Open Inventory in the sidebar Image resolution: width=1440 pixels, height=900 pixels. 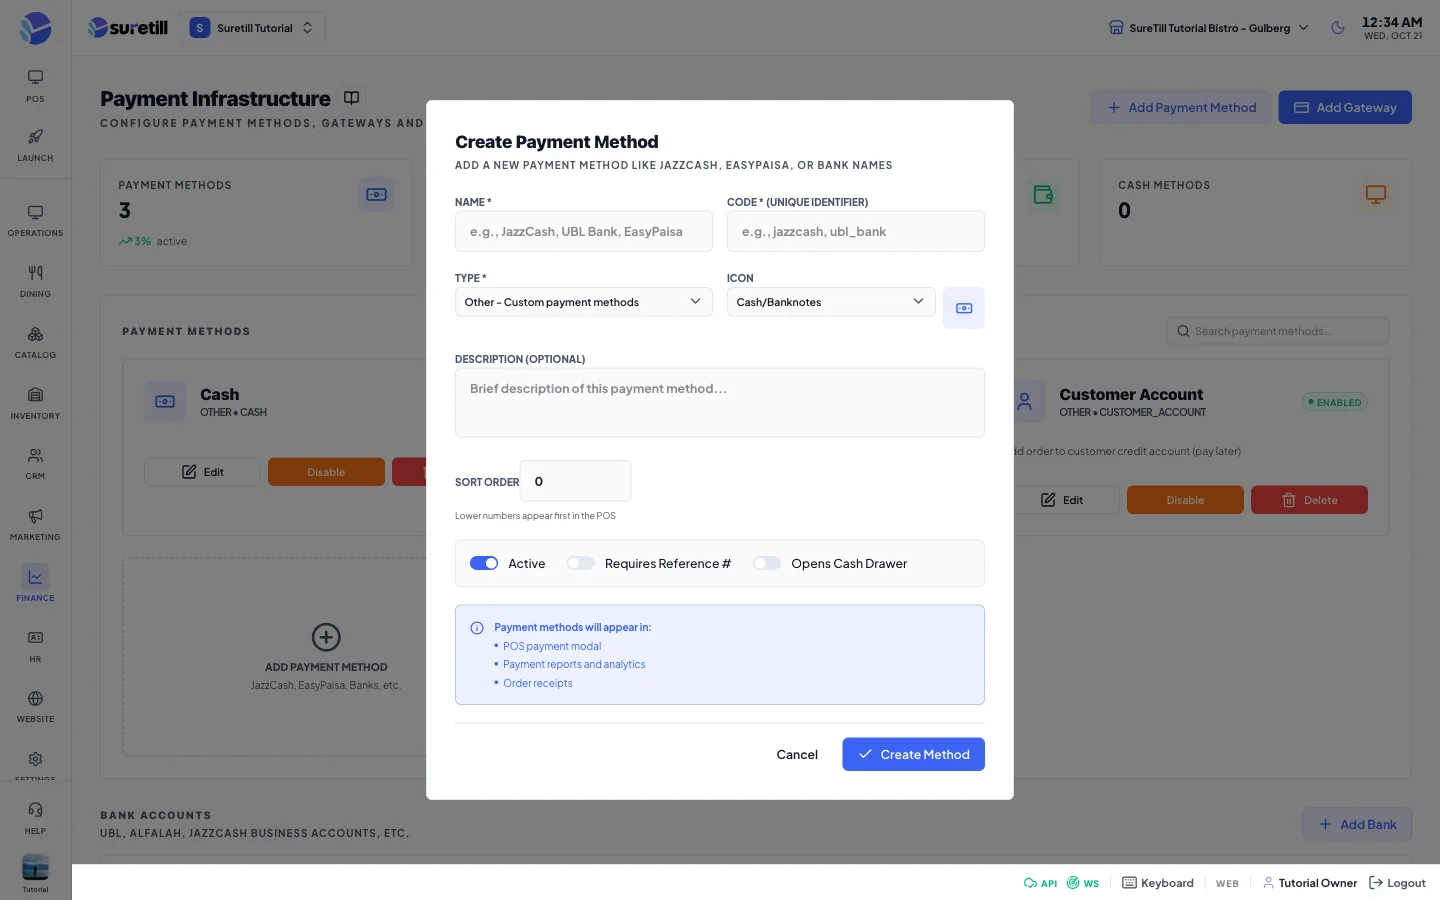pyautogui.click(x=35, y=404)
